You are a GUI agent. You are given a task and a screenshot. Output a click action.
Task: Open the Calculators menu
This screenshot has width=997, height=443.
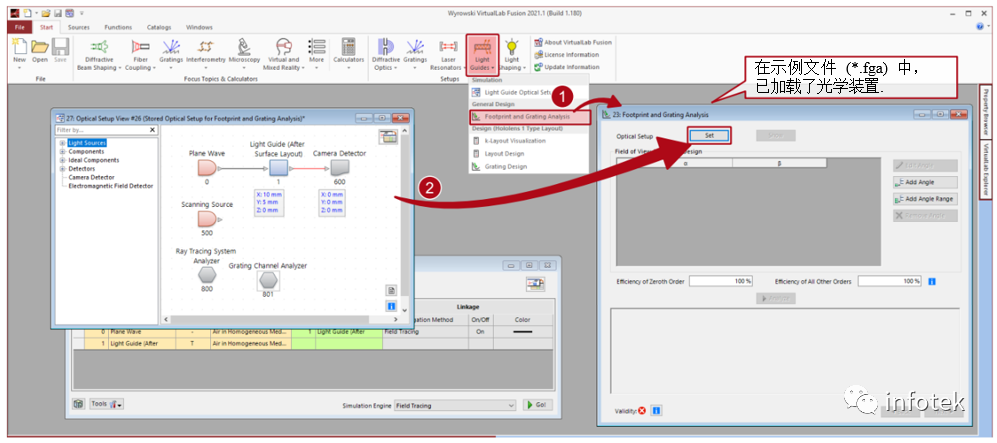pyautogui.click(x=348, y=54)
